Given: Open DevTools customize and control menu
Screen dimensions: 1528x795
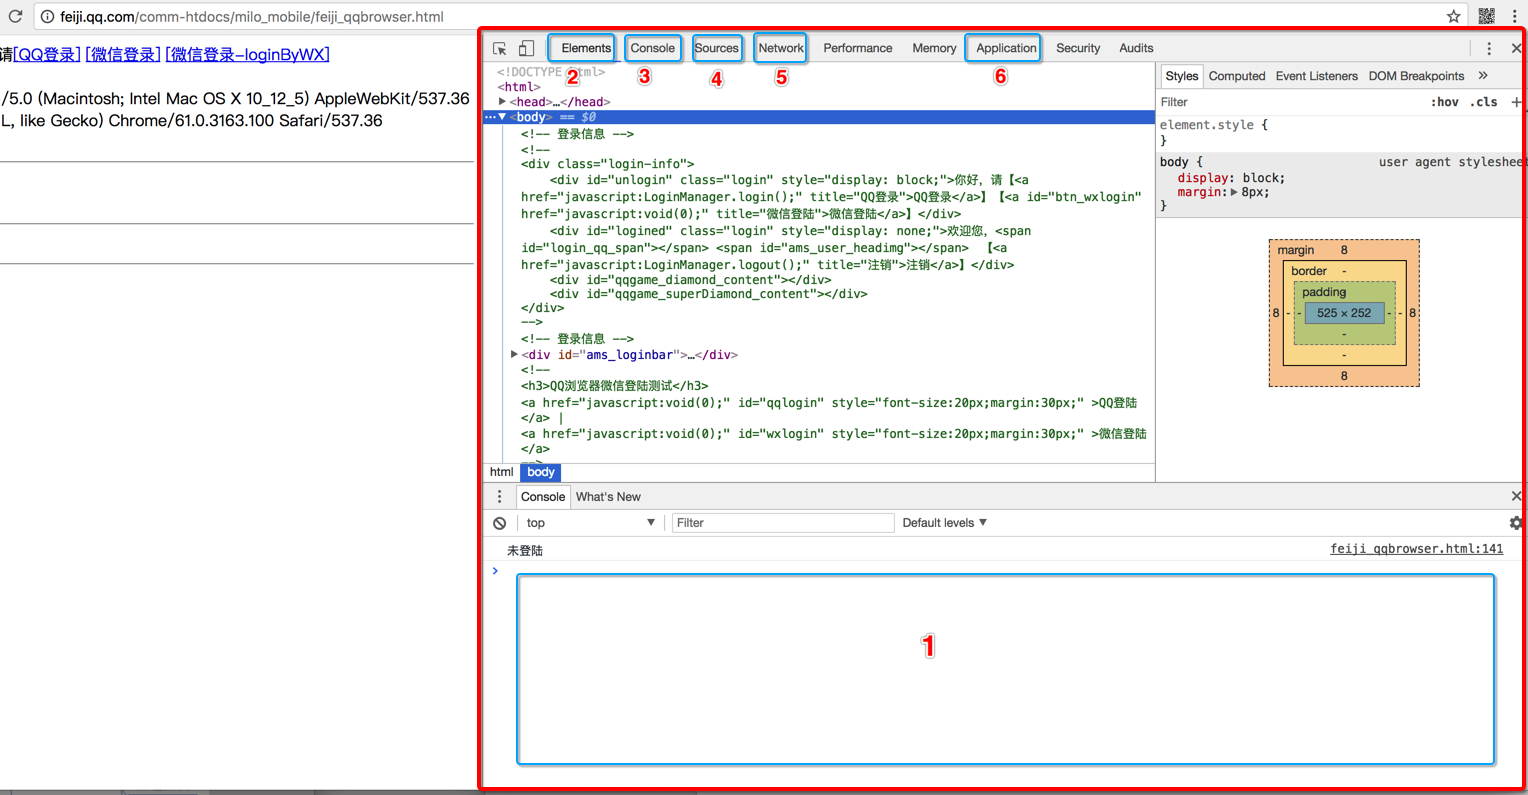Looking at the screenshot, I should (x=1489, y=48).
